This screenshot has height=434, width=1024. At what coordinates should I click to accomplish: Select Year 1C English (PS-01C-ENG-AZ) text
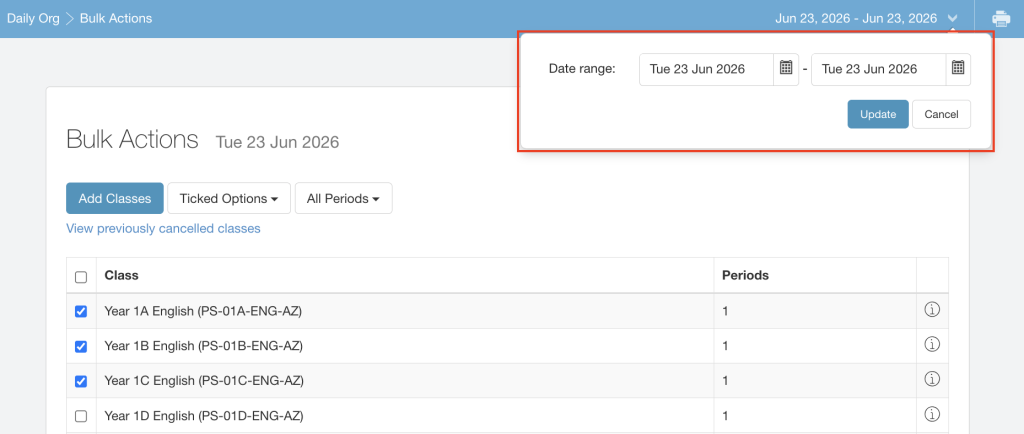coord(204,380)
